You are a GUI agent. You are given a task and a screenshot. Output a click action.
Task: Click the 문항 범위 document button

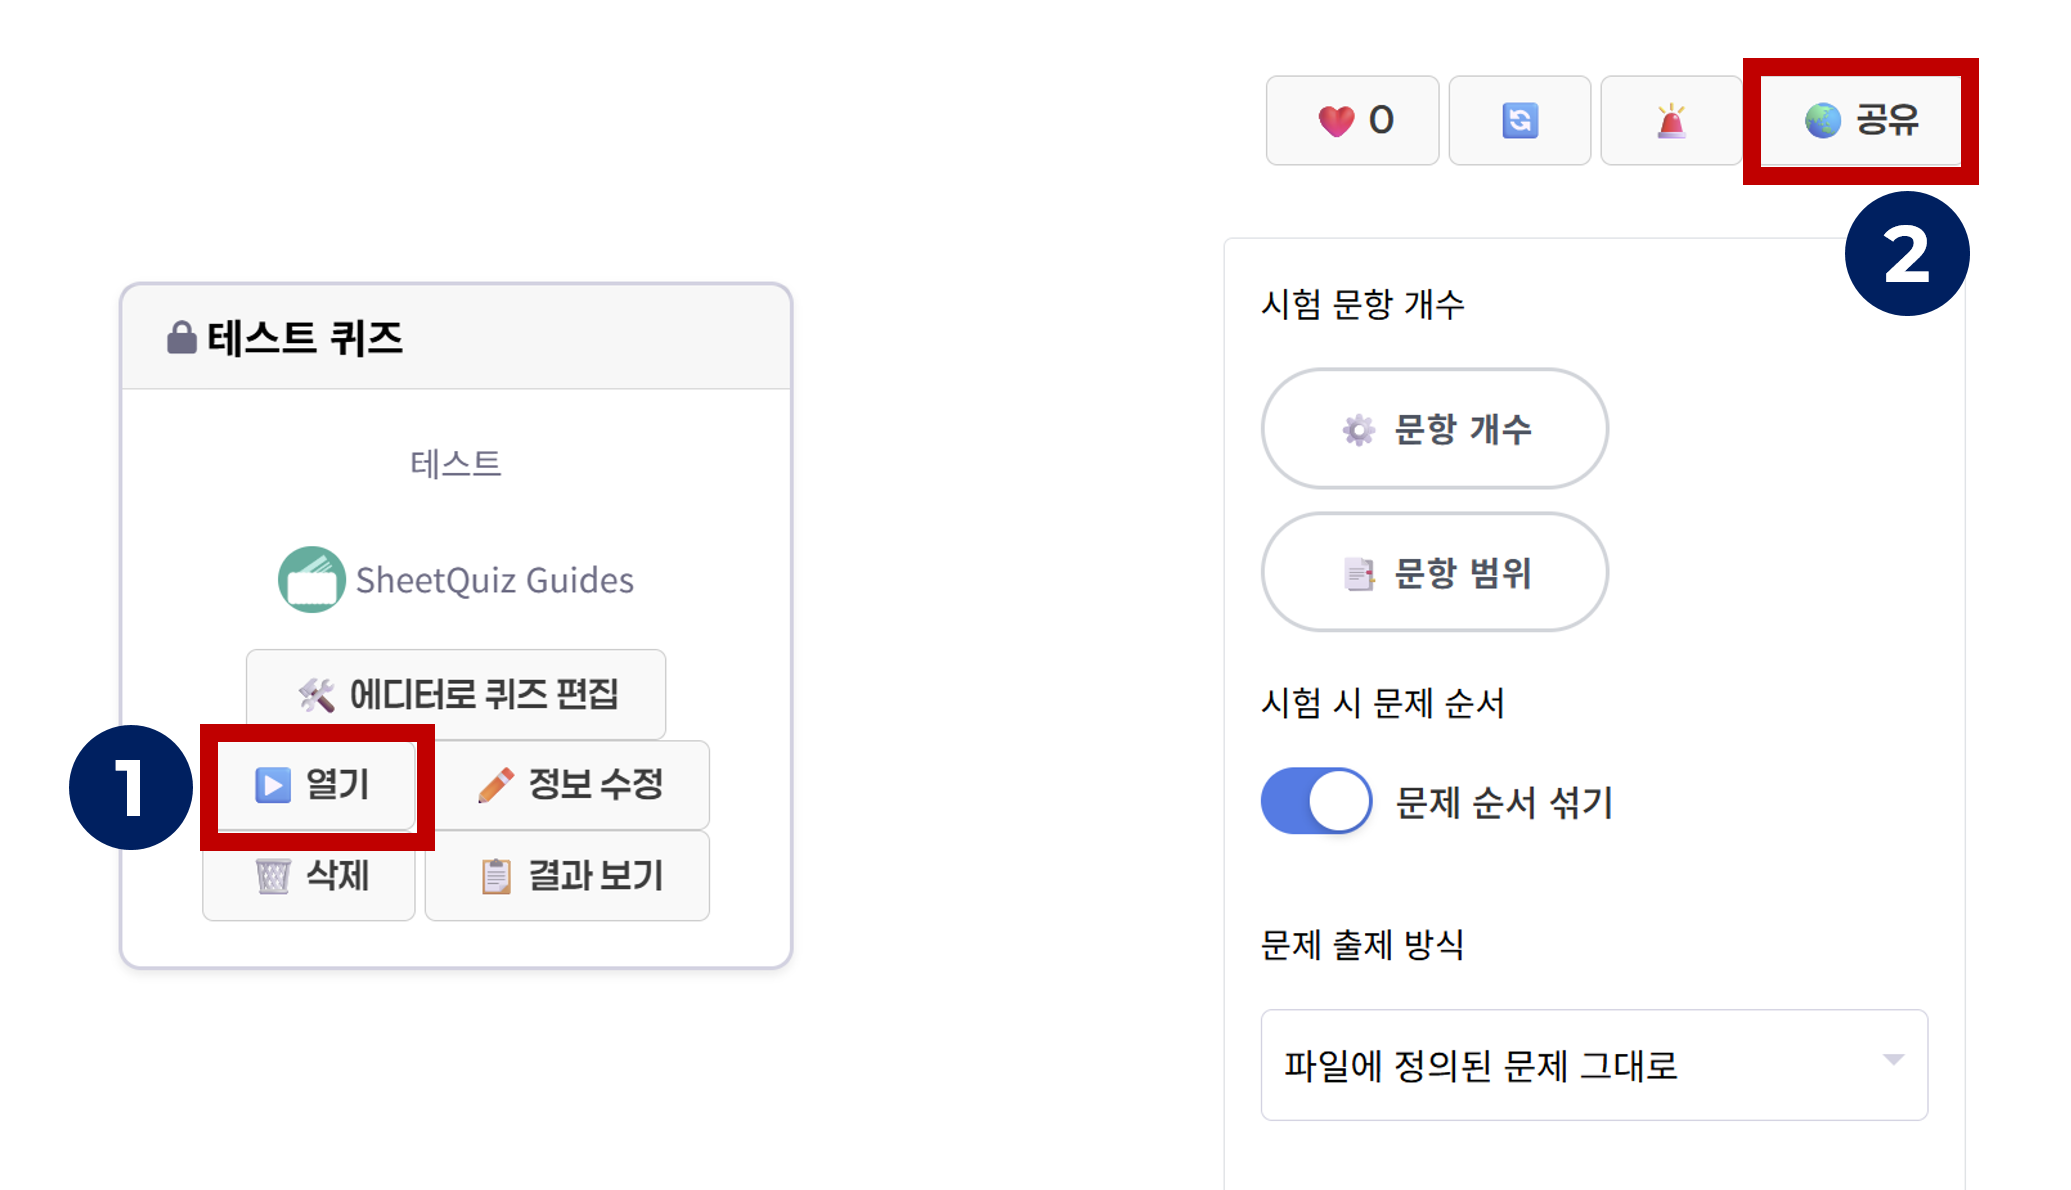[1434, 573]
